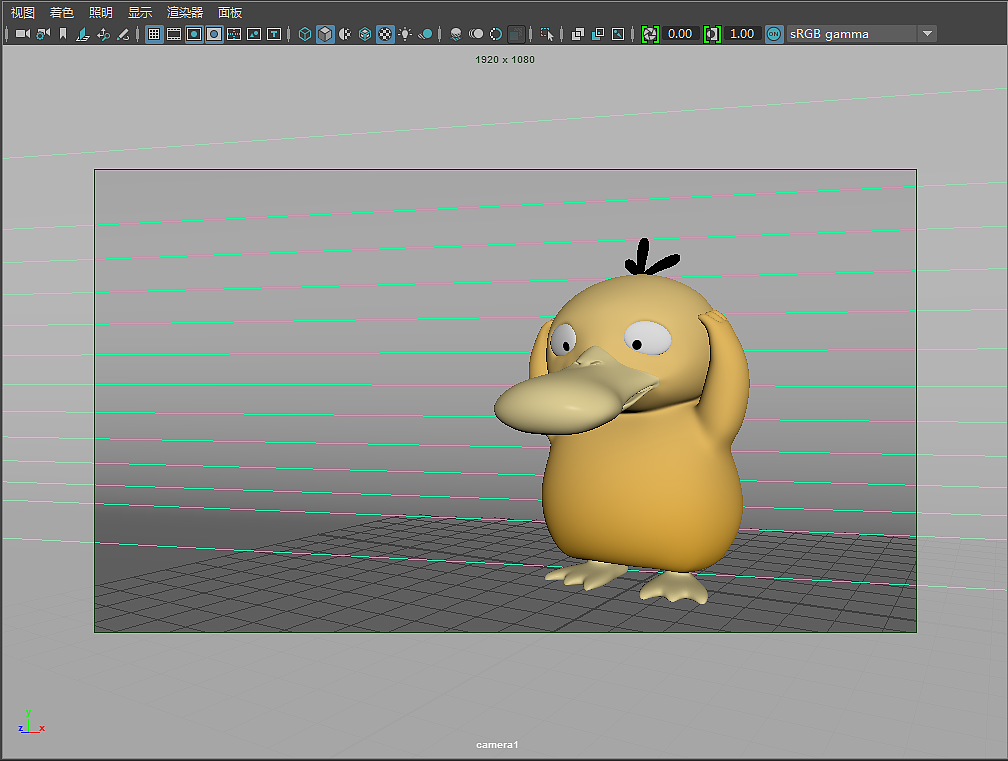Open camera bookmarks from the toolbar
1008x761 pixels.
pyautogui.click(x=63, y=34)
